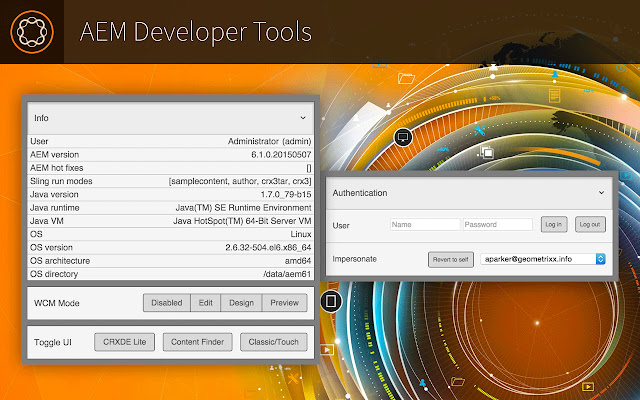Toggle the Content Finder
Screen dimensions: 640x400
198,342
